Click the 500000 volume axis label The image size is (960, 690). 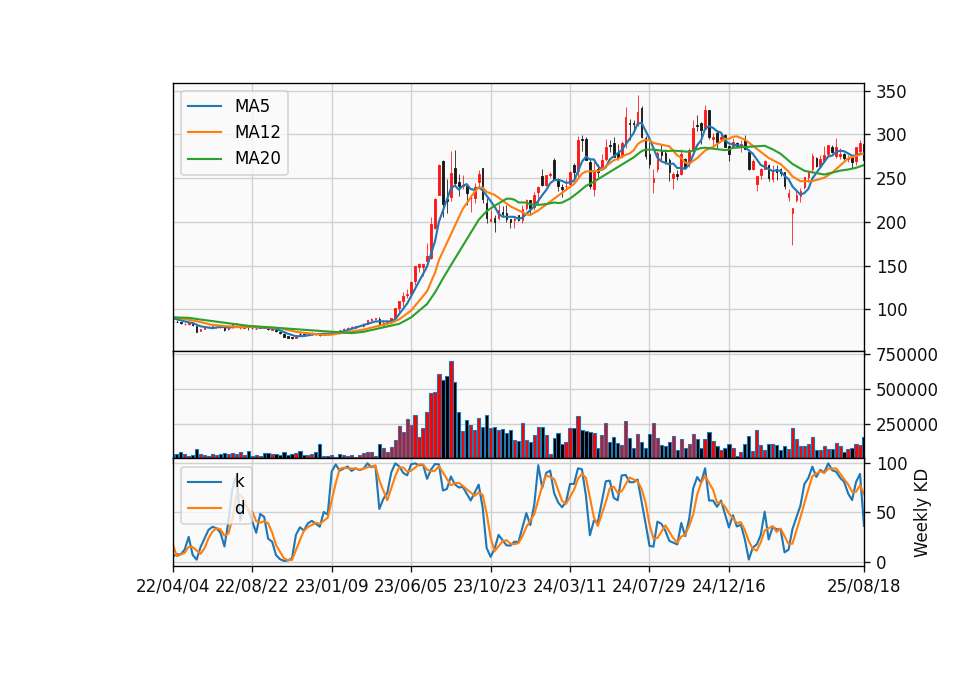[x=907, y=390]
